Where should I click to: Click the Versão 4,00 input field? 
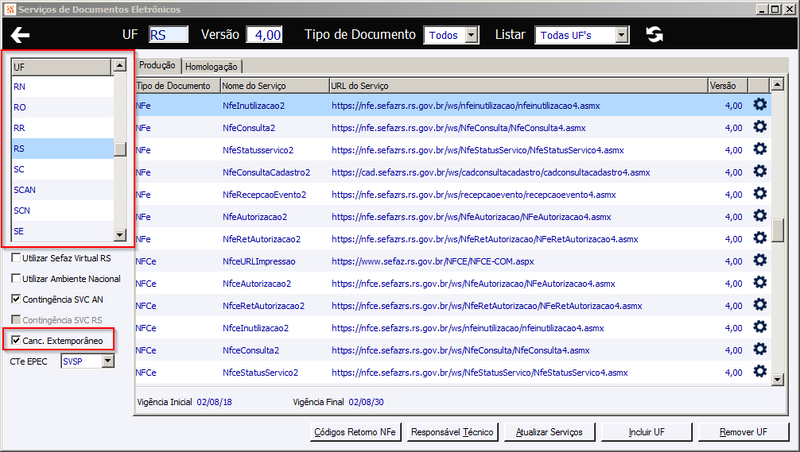pos(264,35)
